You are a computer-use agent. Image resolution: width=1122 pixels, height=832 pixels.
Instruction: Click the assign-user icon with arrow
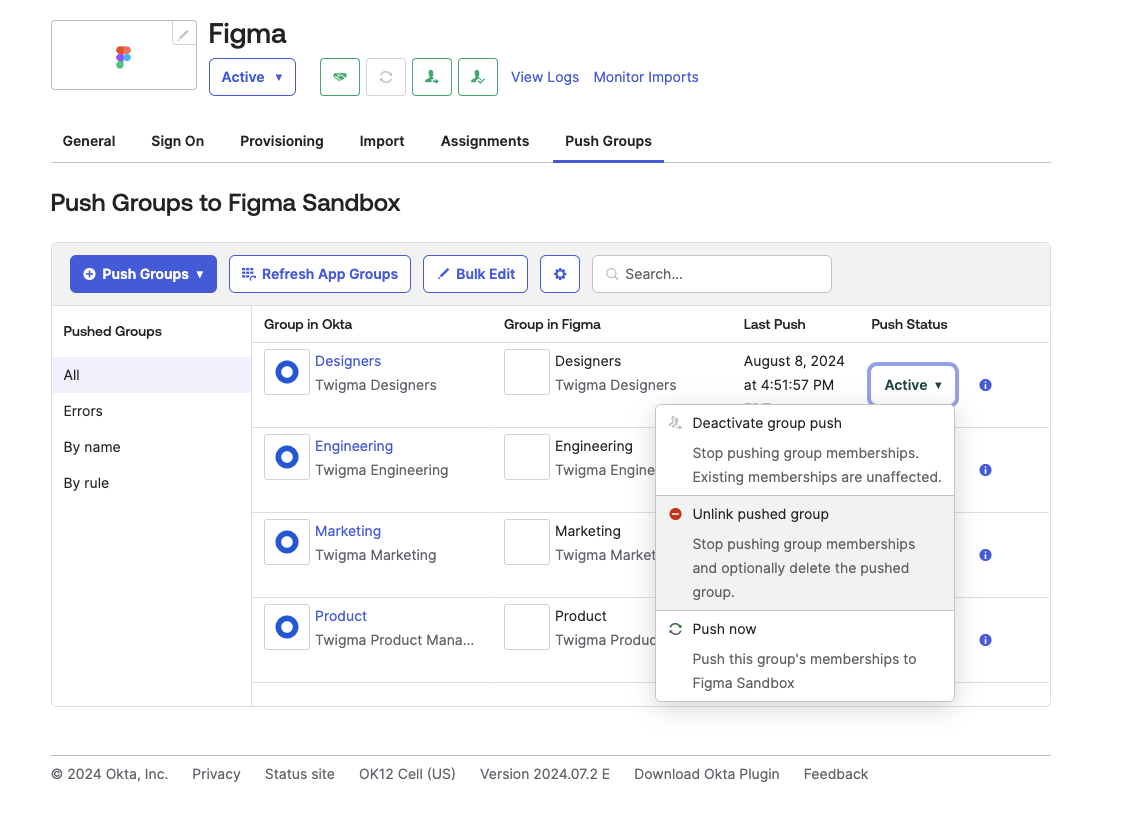click(431, 77)
